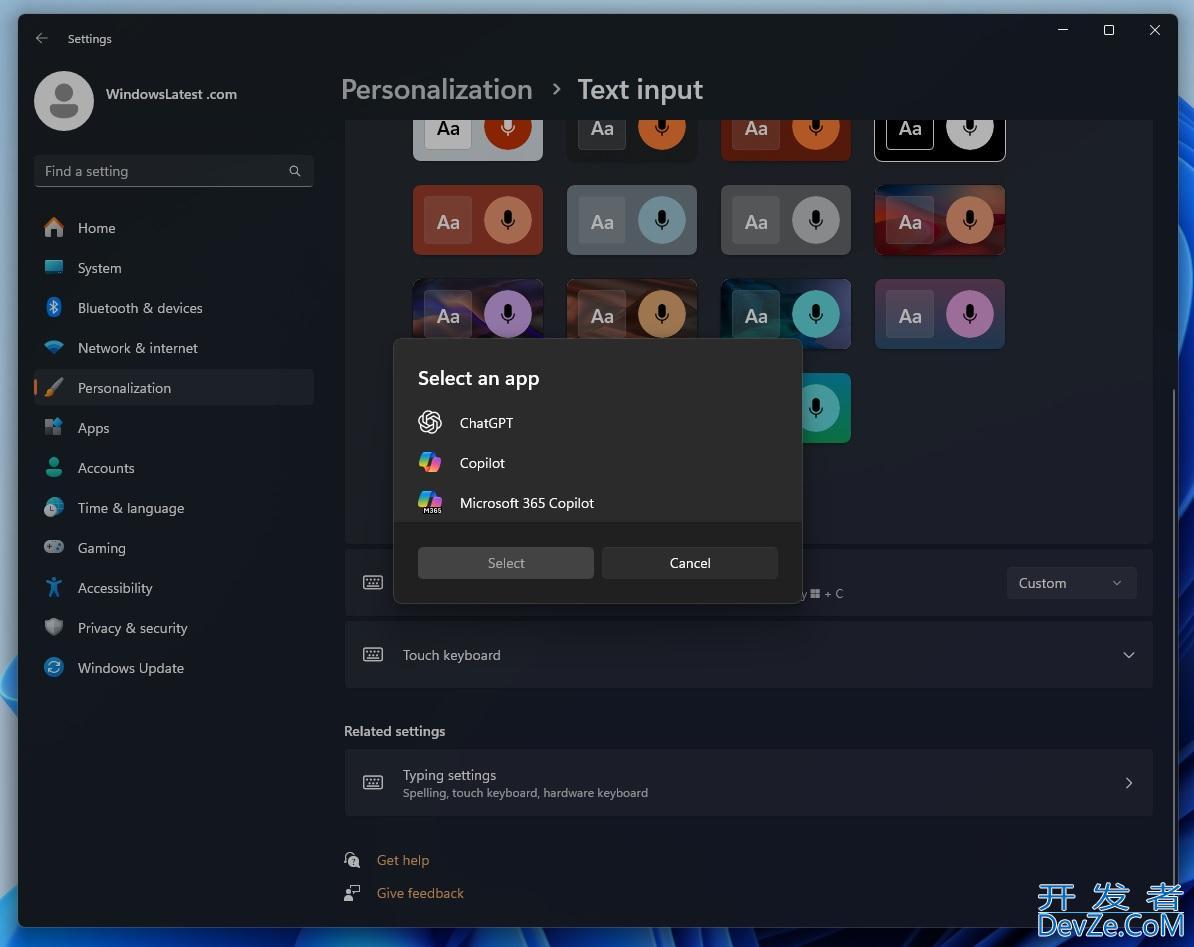Select the black high-contrast keyboard theme
The height and width of the screenshot is (947, 1194).
(940, 139)
